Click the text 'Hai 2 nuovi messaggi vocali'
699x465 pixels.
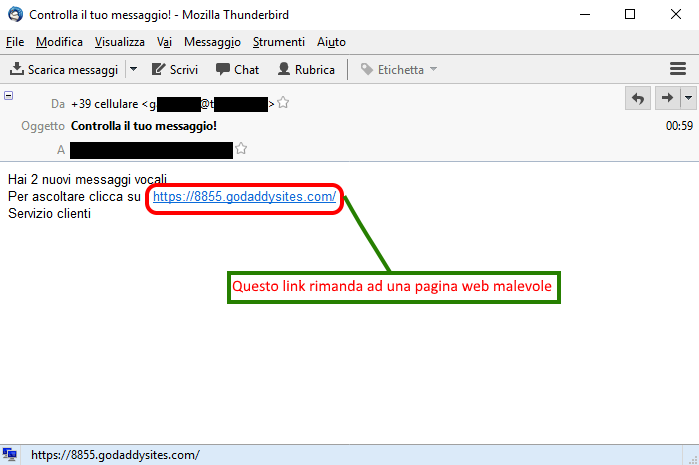coord(87,180)
